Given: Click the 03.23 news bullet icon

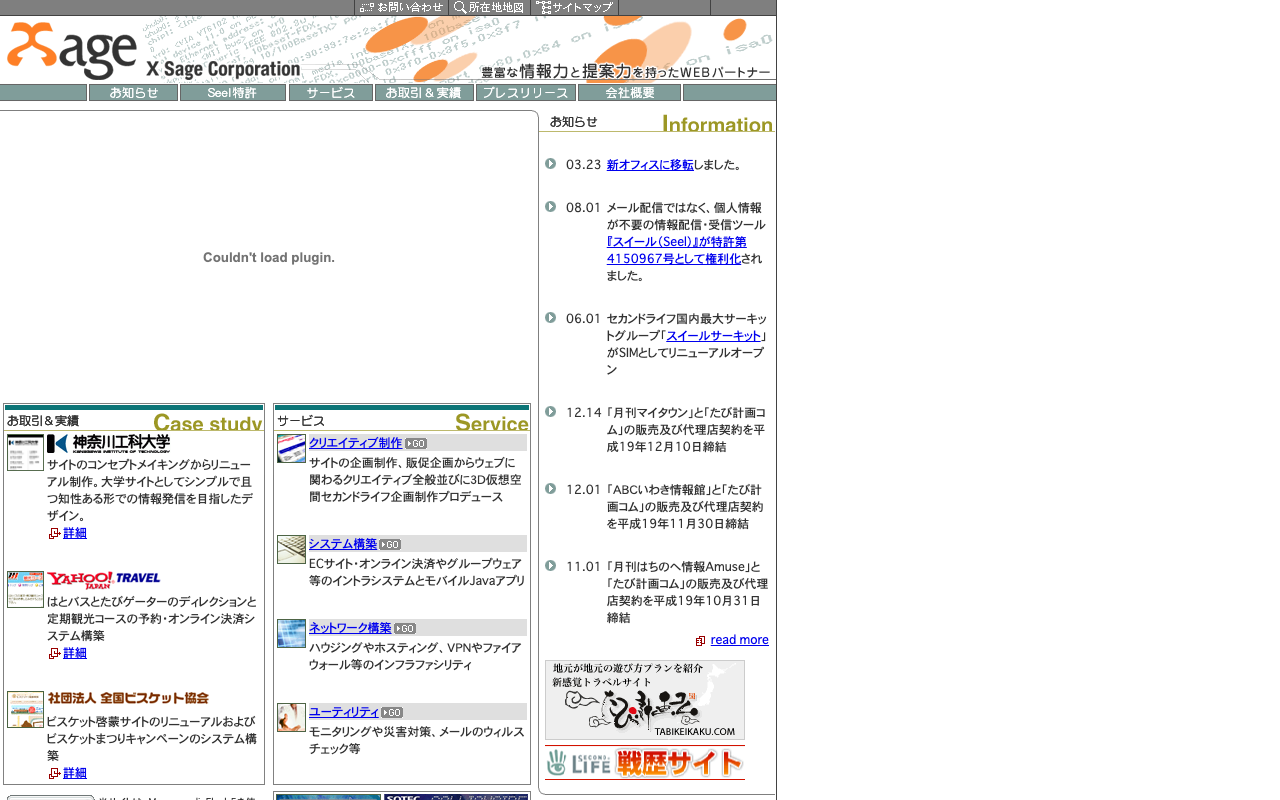Looking at the screenshot, I should click(550, 163).
